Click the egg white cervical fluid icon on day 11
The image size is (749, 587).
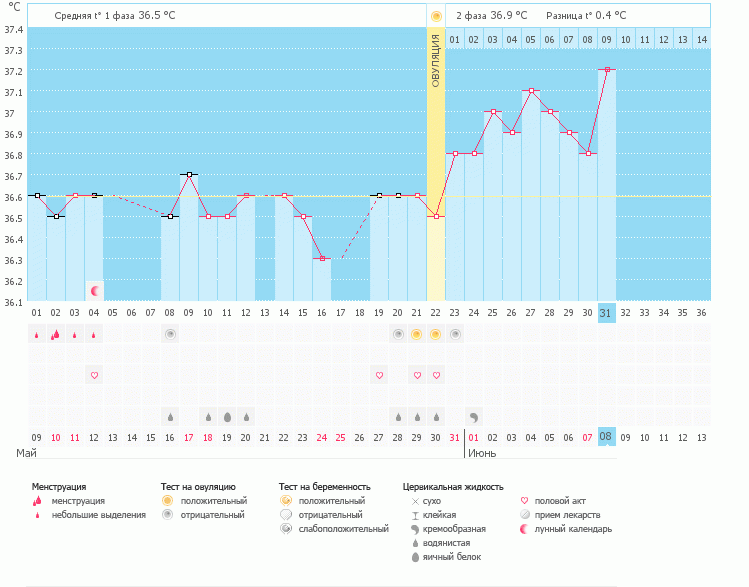point(227,416)
